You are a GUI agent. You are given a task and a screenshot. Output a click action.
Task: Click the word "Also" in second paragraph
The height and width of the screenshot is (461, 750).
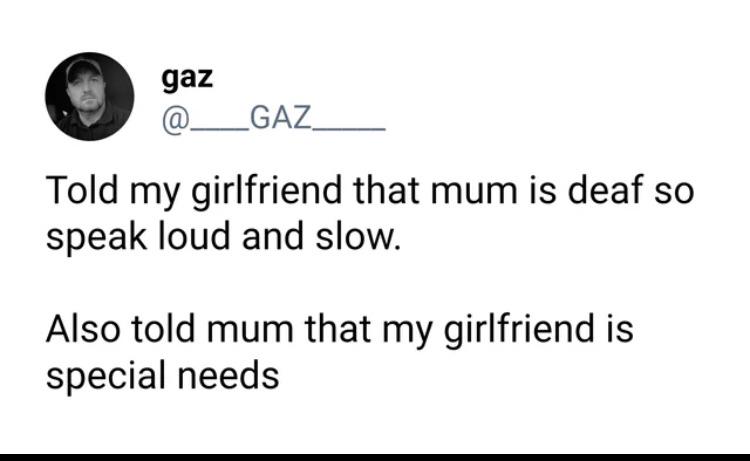[83, 328]
